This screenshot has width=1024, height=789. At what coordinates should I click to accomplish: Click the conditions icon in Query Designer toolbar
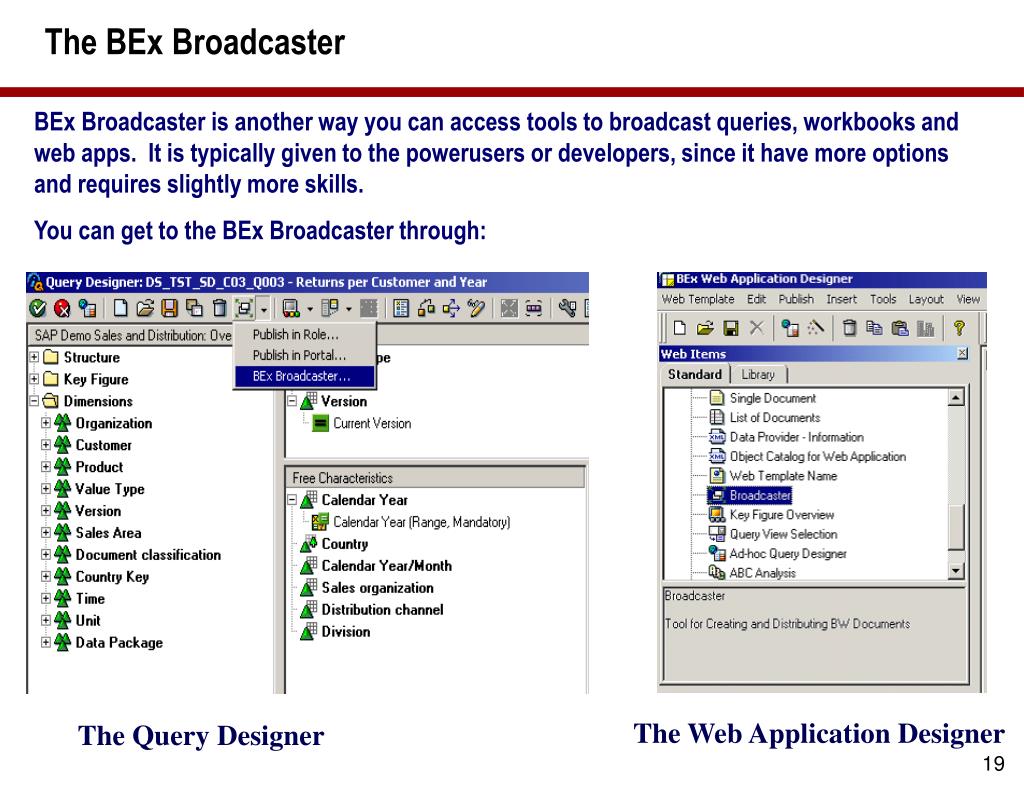pos(330,308)
